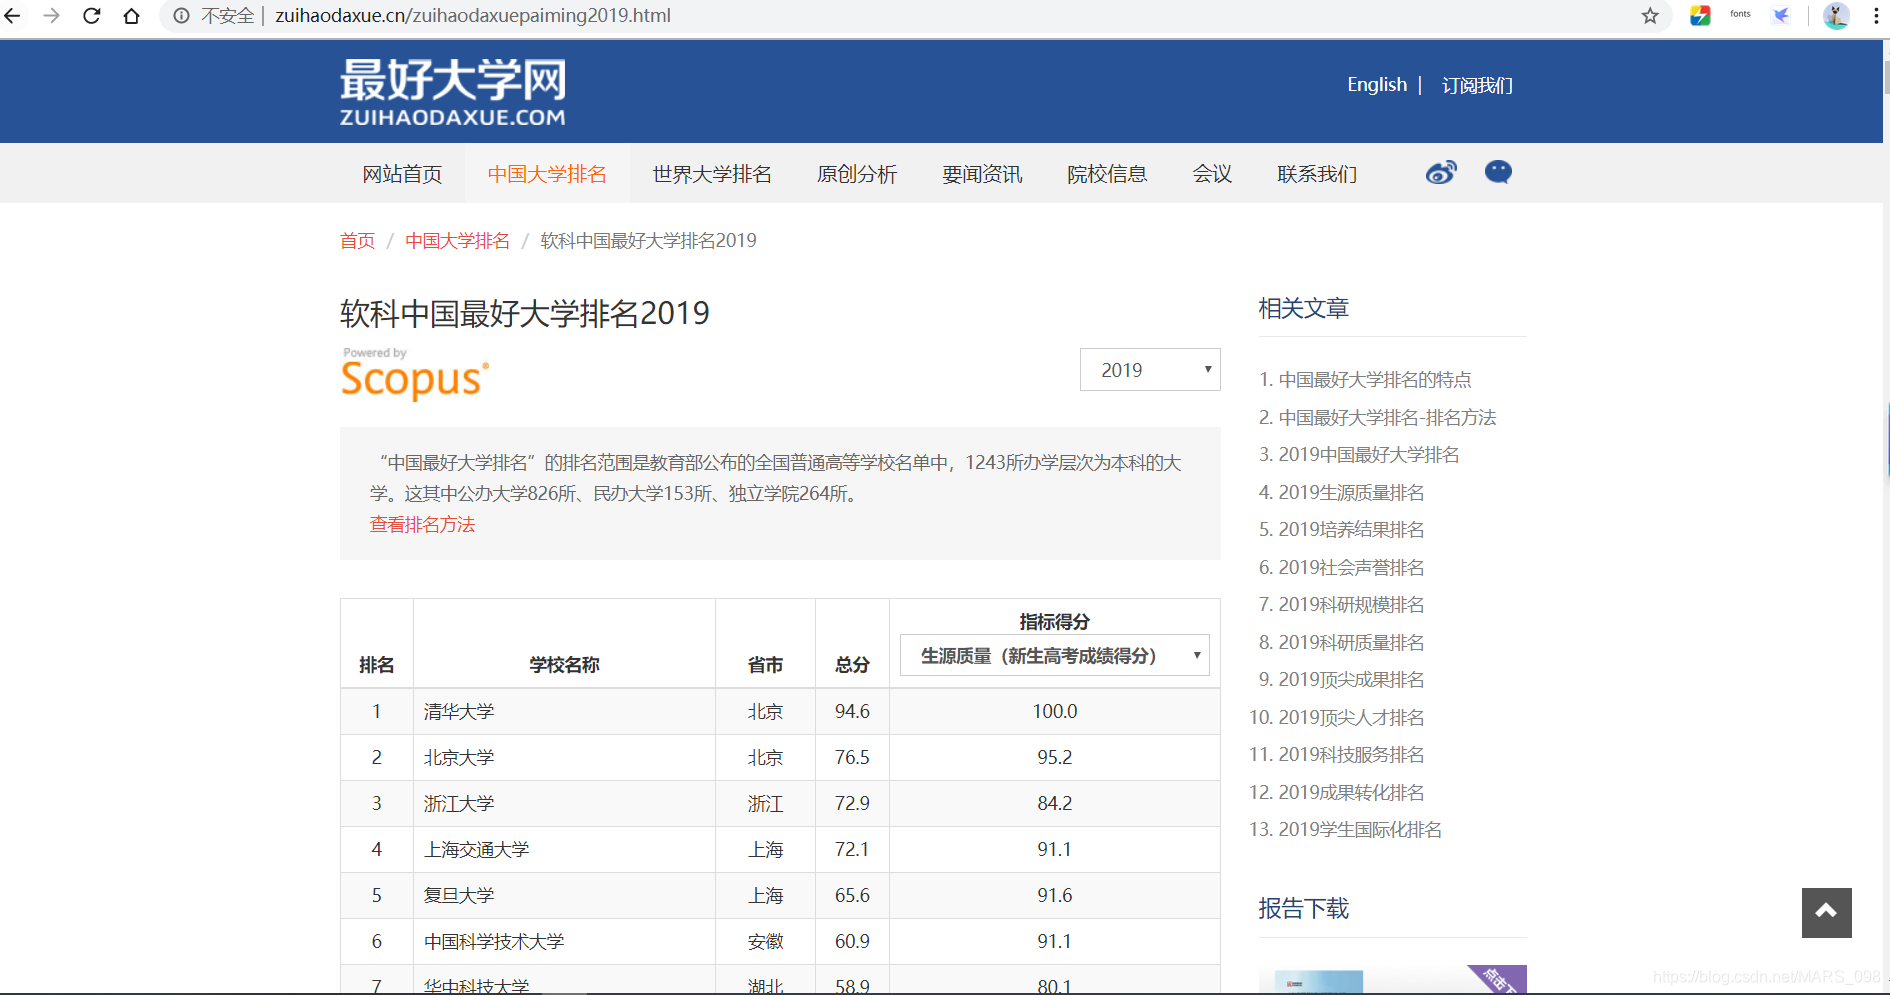Click the report download thumbnail image
This screenshot has height=995, width=1890.
(x=1392, y=979)
